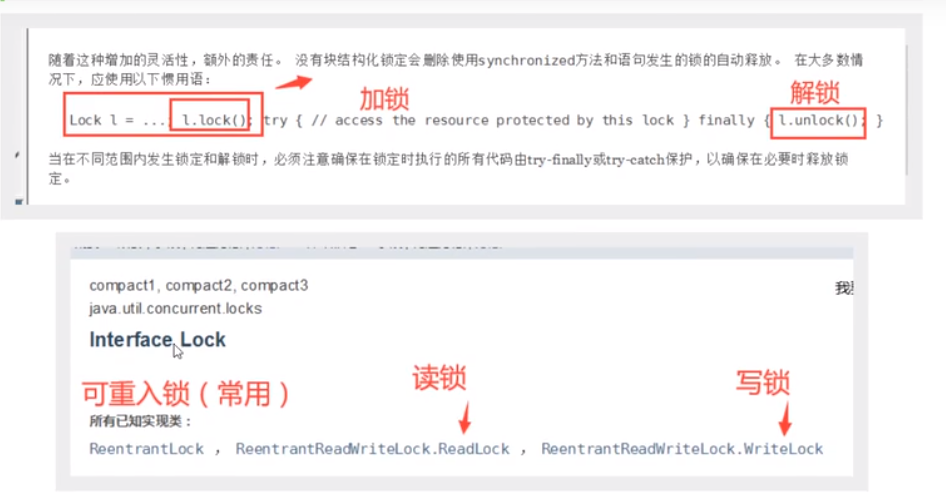Click the red arrow below 读锁
The width and height of the screenshot is (946, 495).
tap(465, 418)
